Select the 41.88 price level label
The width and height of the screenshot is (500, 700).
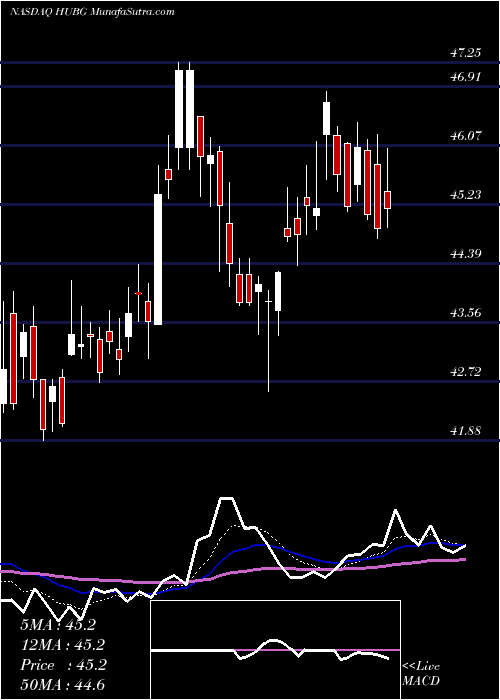click(x=466, y=431)
